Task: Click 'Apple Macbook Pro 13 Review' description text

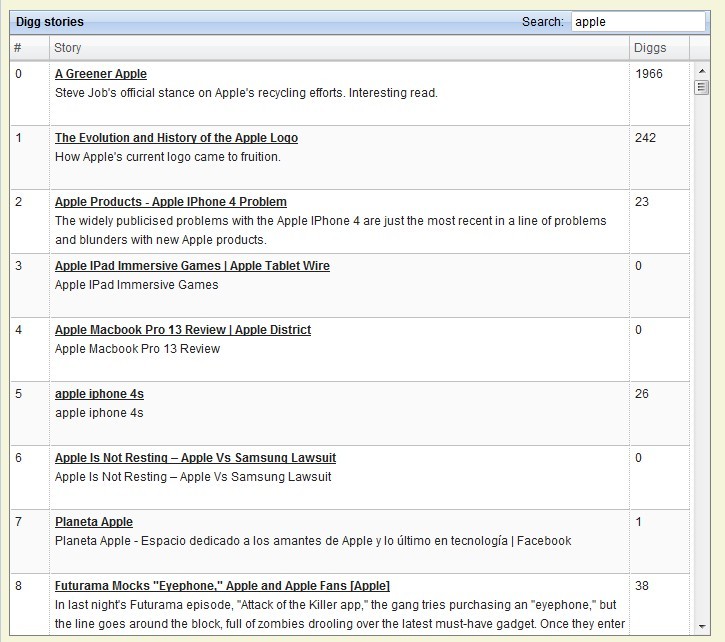Action: pyautogui.click(x=137, y=349)
